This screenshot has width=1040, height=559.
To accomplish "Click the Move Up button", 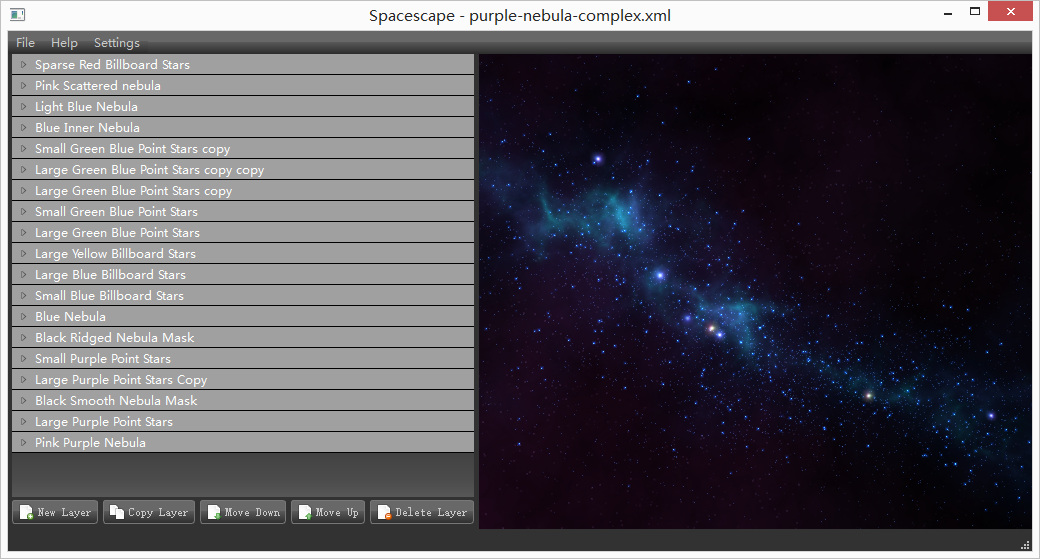I will click(x=328, y=512).
